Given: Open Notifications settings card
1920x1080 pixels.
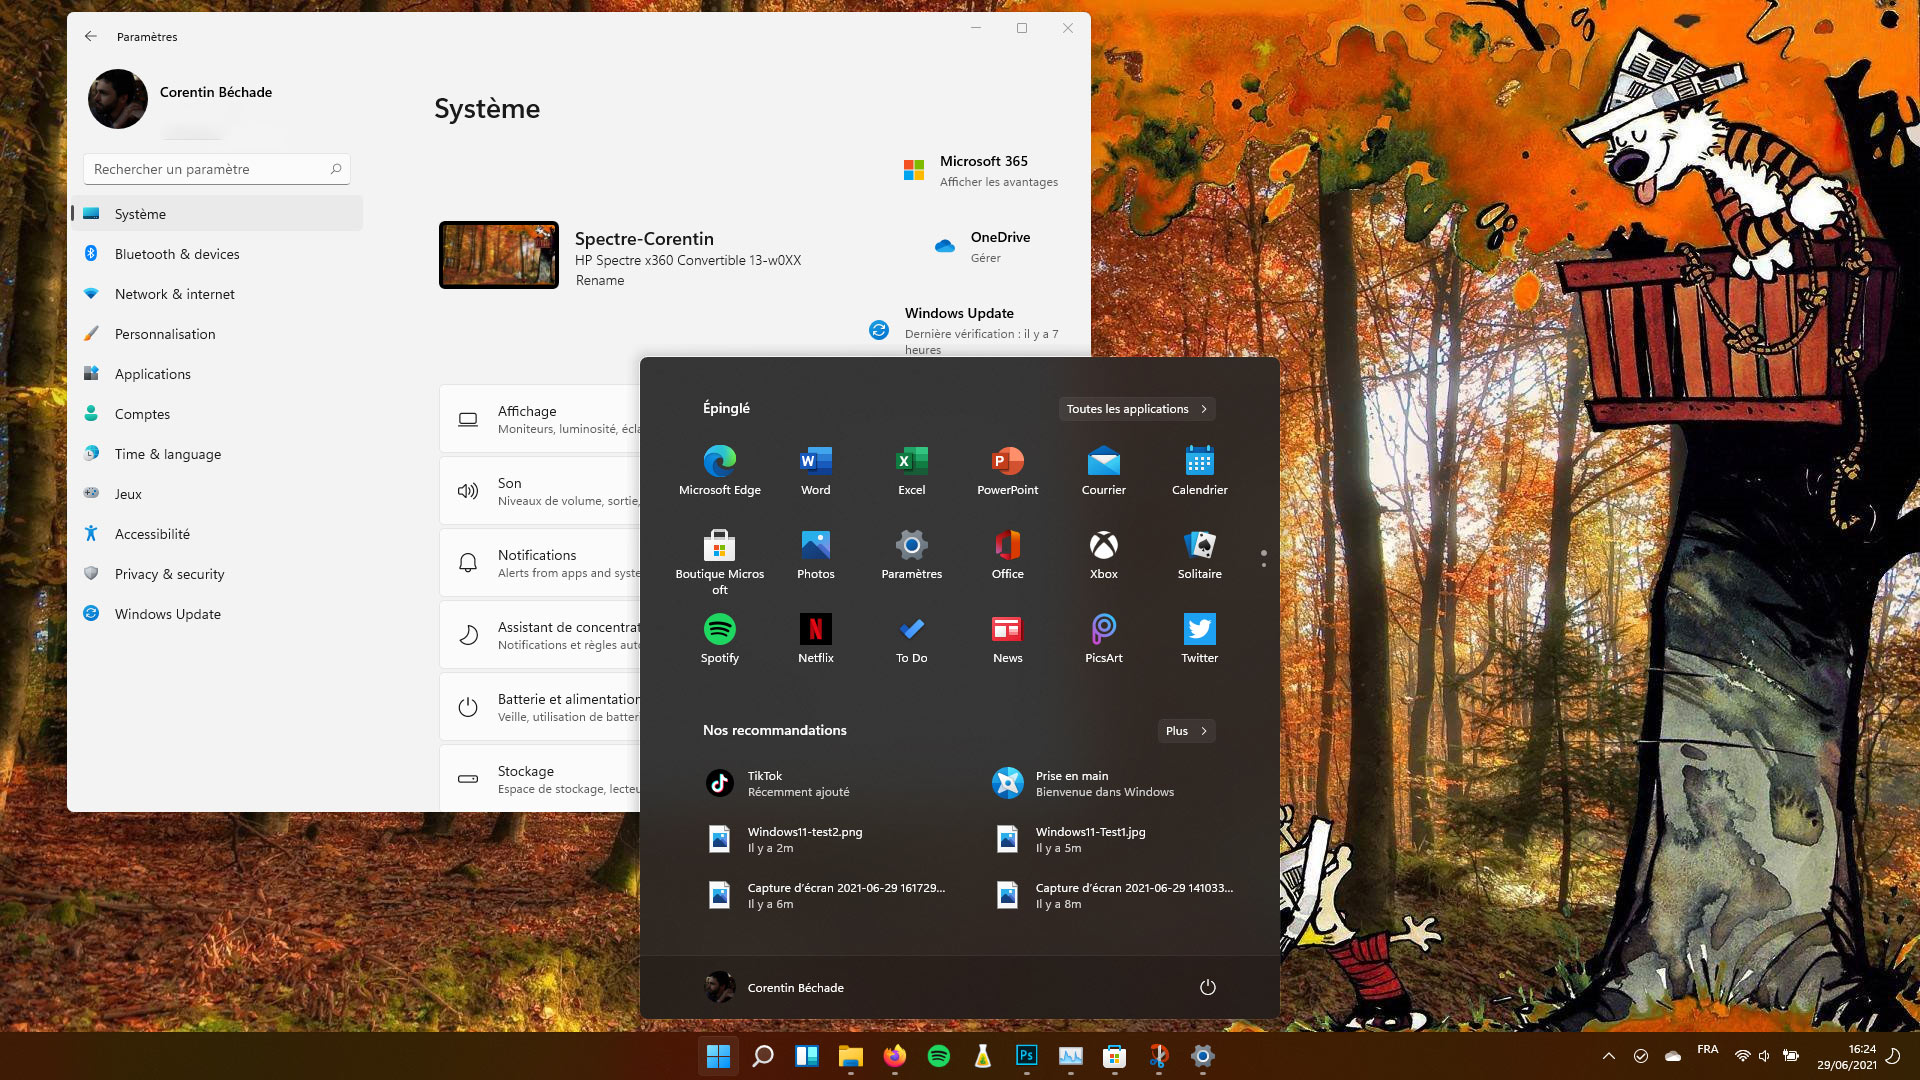Looking at the screenshot, I should click(540, 563).
